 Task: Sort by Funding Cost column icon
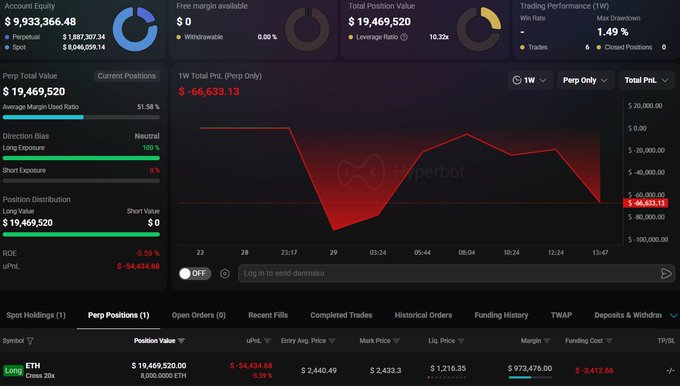(x=609, y=341)
